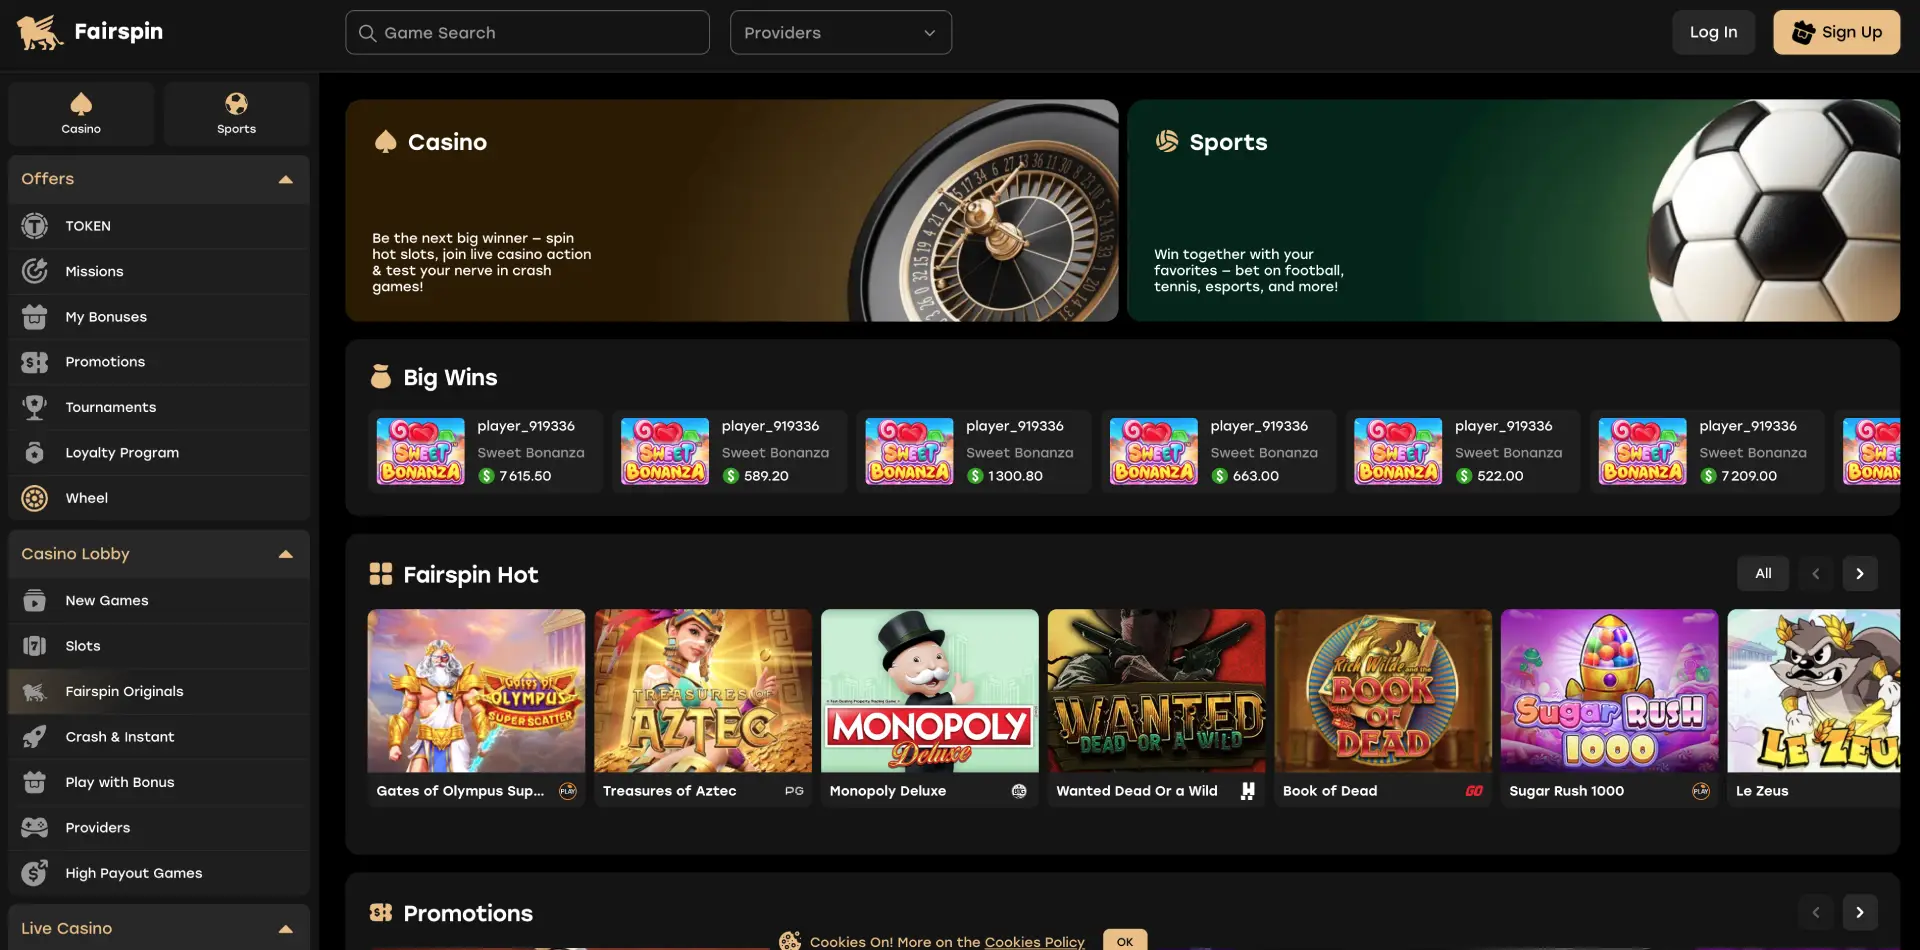
Task: Select the Casino tab icon
Action: point(81,103)
